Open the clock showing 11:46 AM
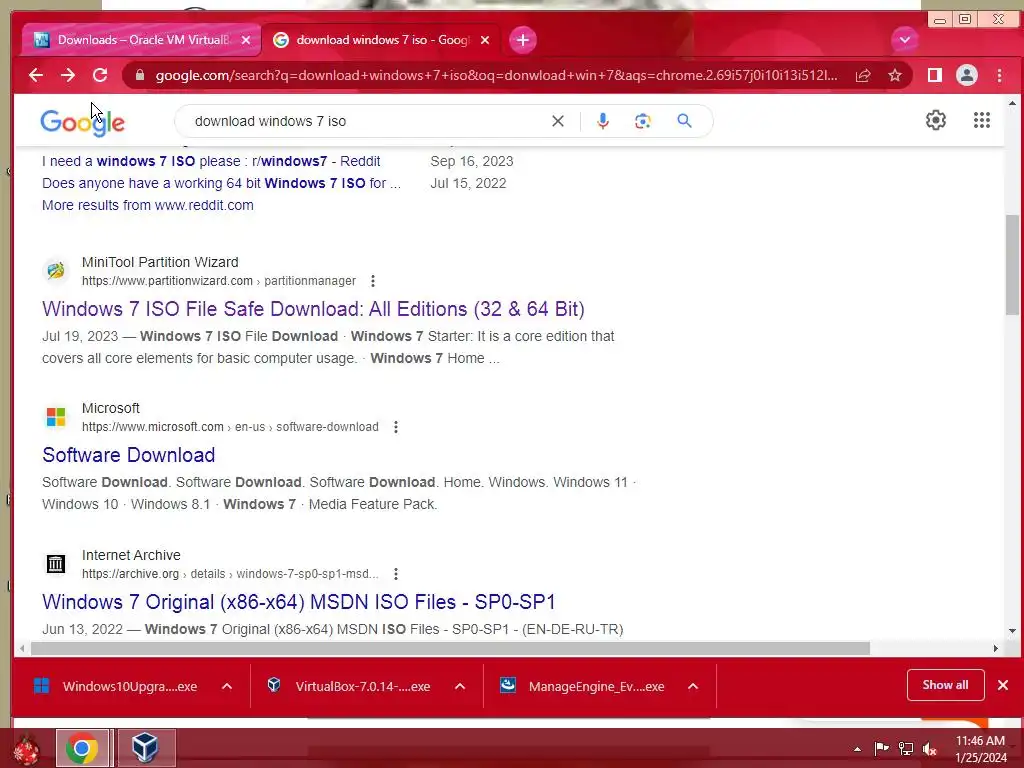Image resolution: width=1024 pixels, height=768 pixels. point(980,749)
